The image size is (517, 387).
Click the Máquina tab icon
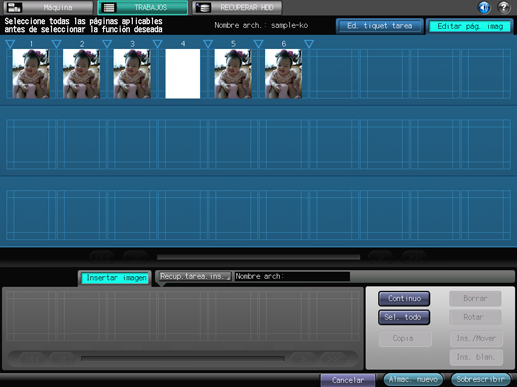[14, 7]
